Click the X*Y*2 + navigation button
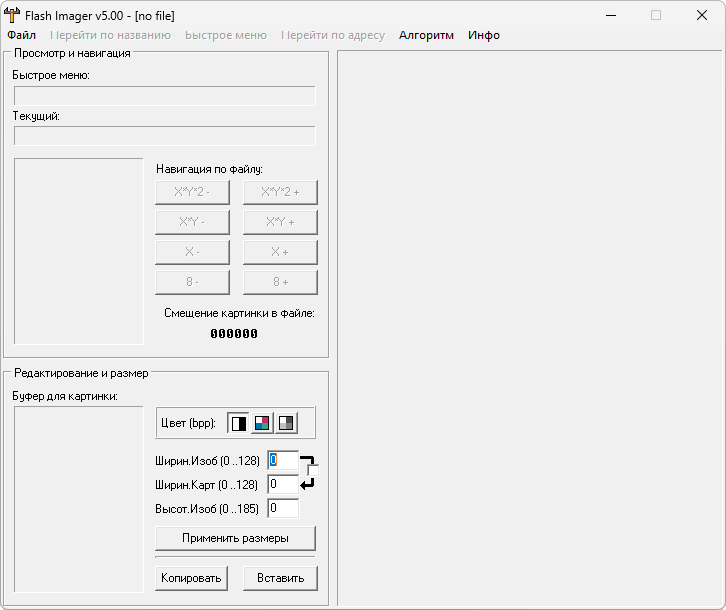The height and width of the screenshot is (610, 726). [280, 192]
